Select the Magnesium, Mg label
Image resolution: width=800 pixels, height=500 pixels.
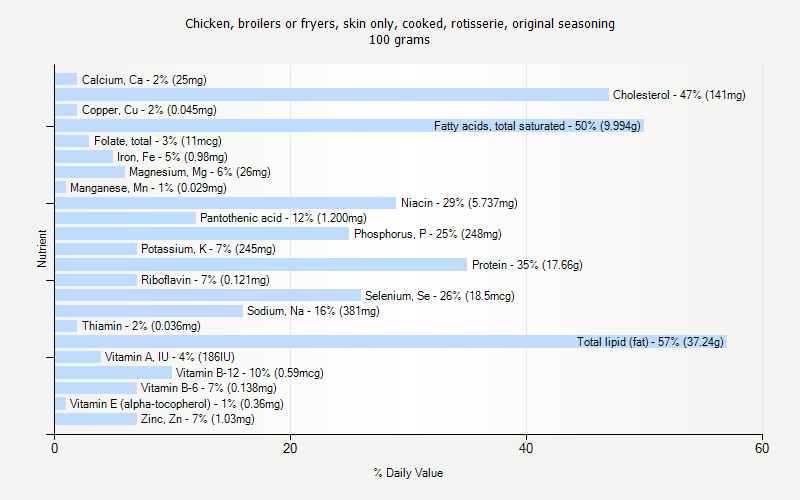click(x=199, y=172)
